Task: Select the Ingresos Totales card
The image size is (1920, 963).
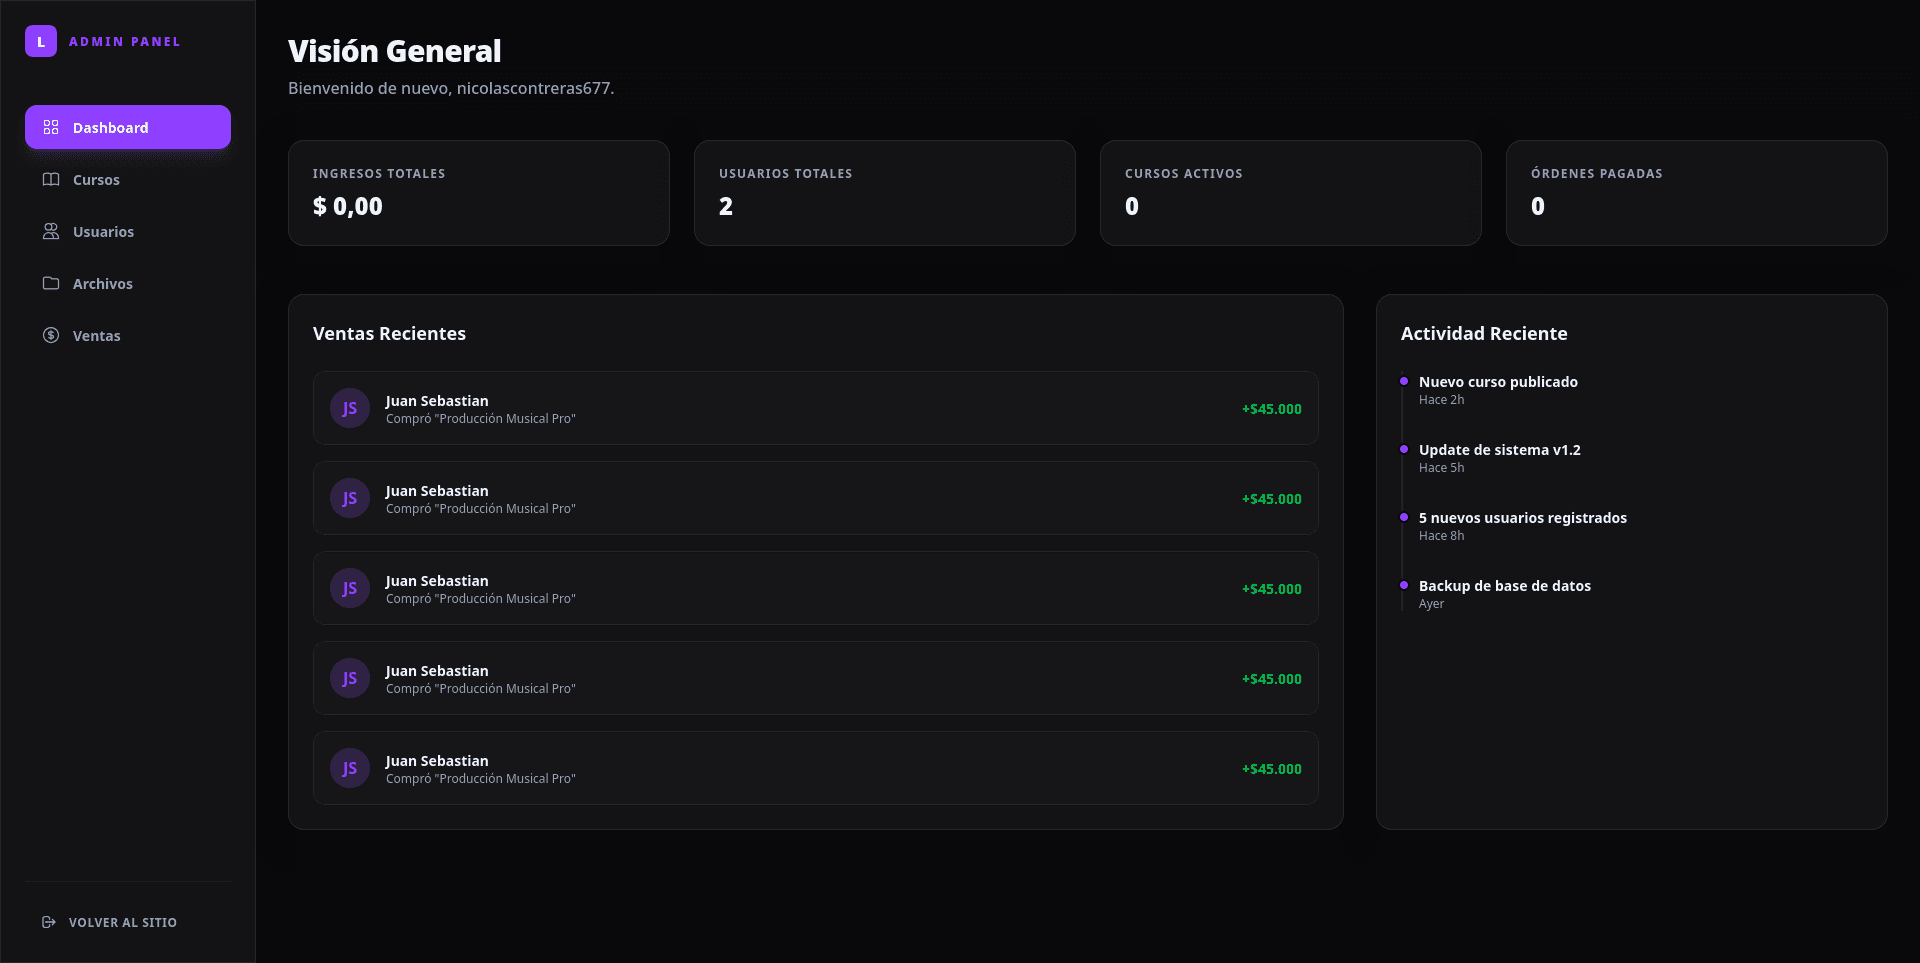Action: (x=478, y=192)
